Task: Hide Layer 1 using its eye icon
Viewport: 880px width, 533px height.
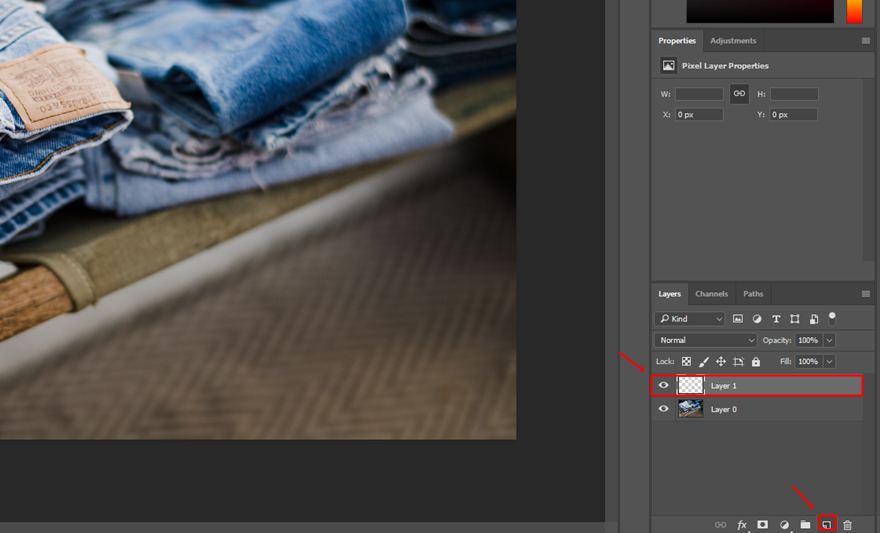Action: coord(663,385)
